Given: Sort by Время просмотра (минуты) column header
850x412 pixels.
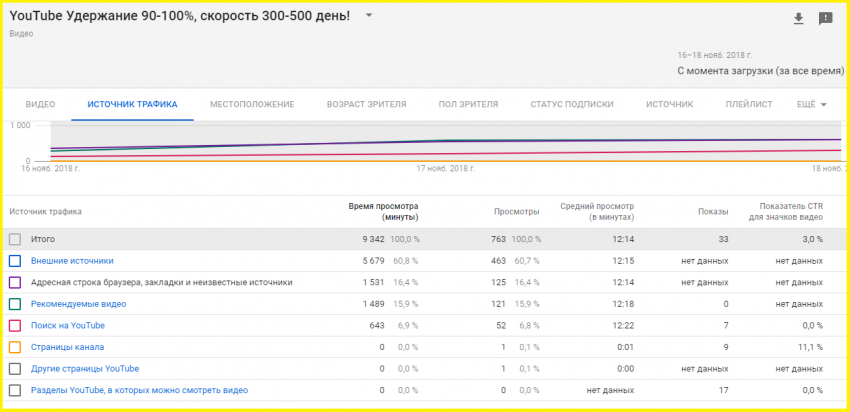Looking at the screenshot, I should (x=383, y=212).
